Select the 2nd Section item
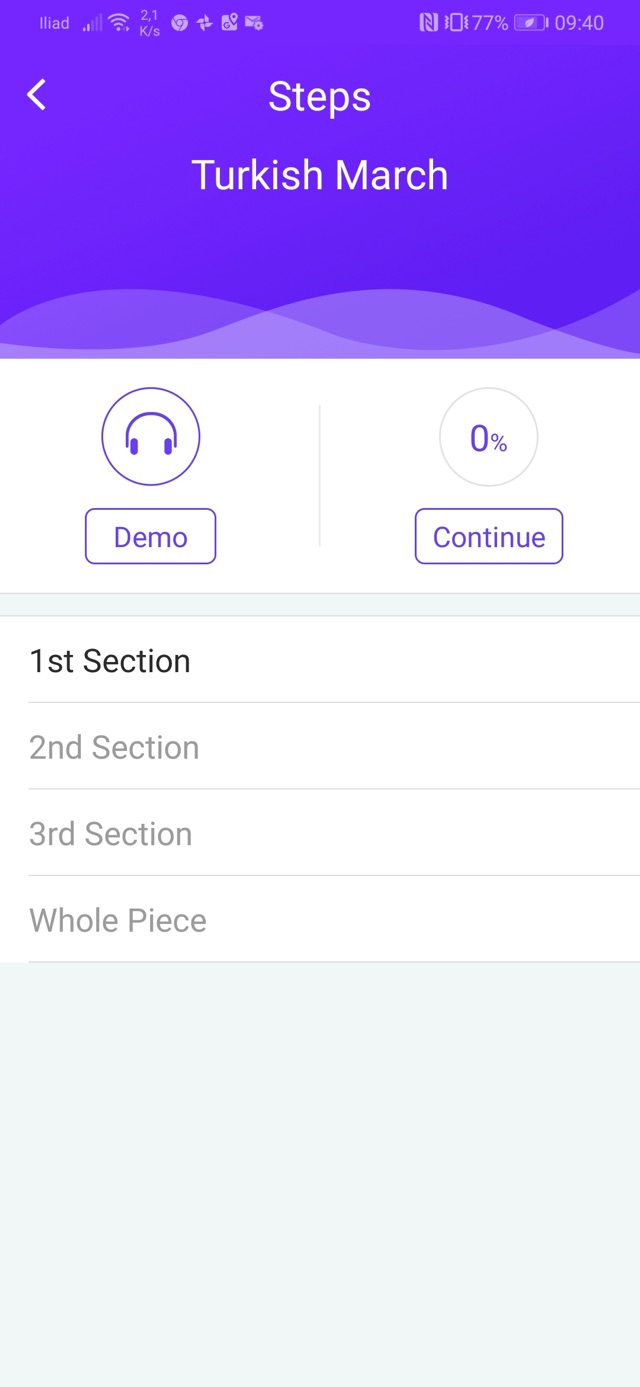 click(x=320, y=747)
